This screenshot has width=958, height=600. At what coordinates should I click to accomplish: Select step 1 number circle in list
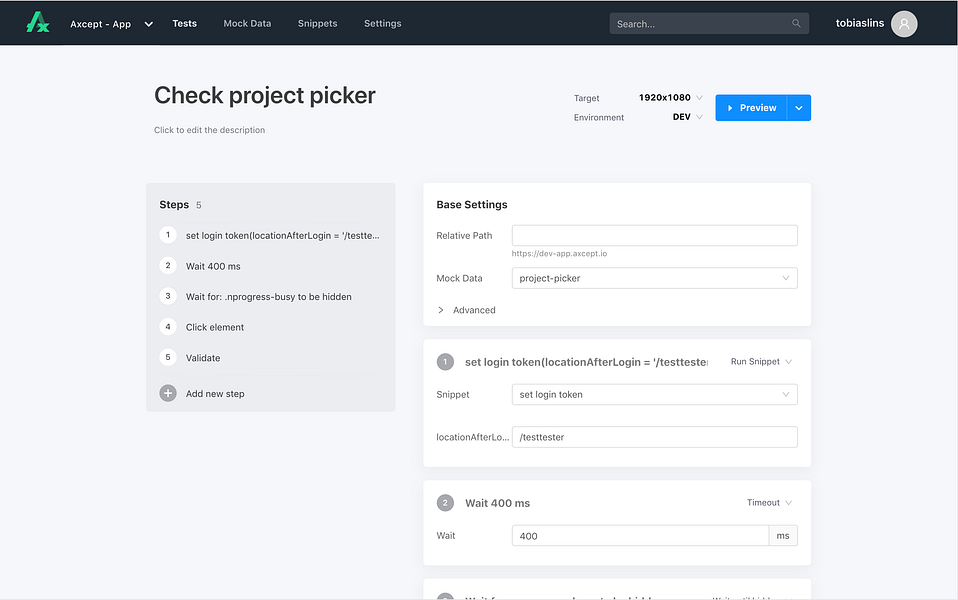(x=168, y=235)
